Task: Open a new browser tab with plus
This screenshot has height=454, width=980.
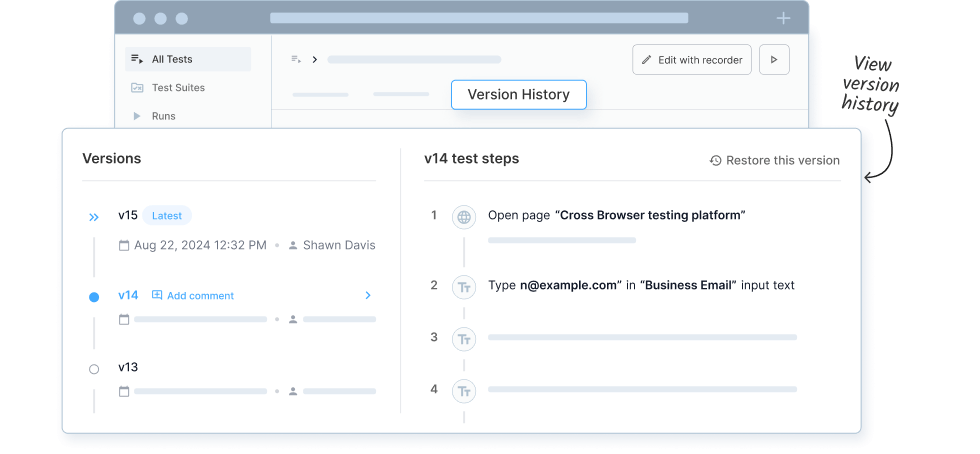Action: (x=783, y=18)
